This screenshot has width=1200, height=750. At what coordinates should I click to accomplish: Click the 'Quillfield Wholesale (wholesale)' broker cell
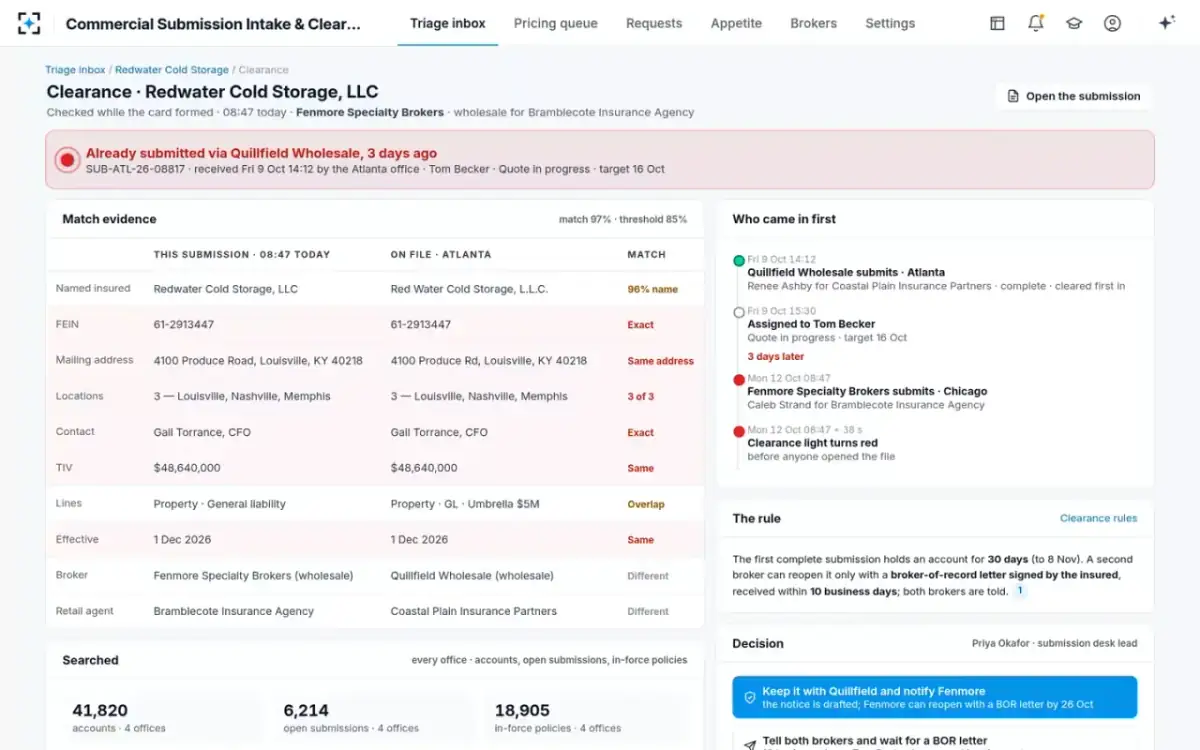472,576
